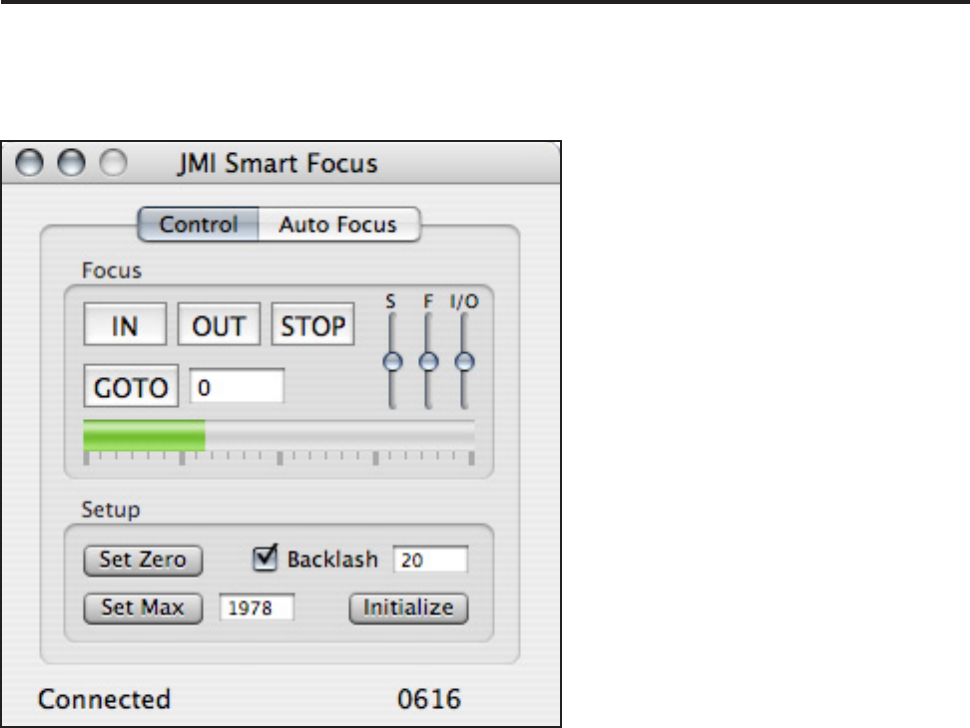Viewport: 970px width, 728px height.
Task: Click the position readout 0616
Action: click(x=429, y=700)
